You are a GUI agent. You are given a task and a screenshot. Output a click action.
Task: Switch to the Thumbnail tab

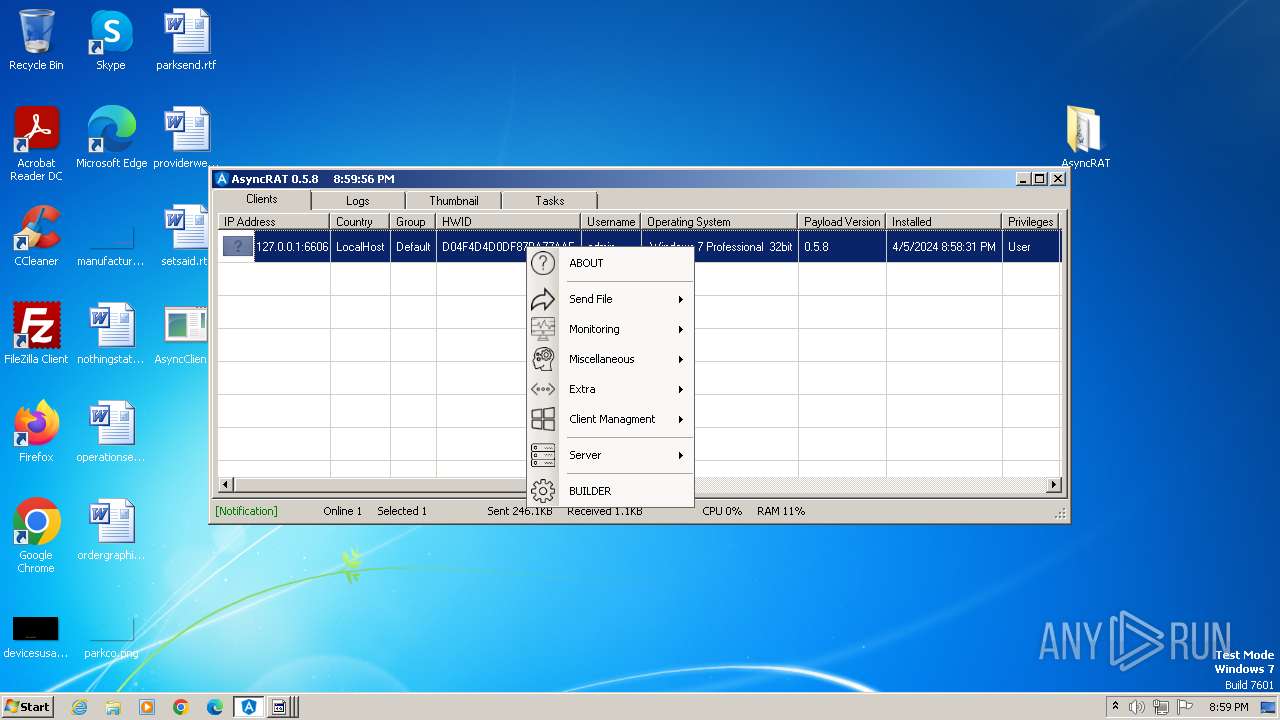click(454, 201)
